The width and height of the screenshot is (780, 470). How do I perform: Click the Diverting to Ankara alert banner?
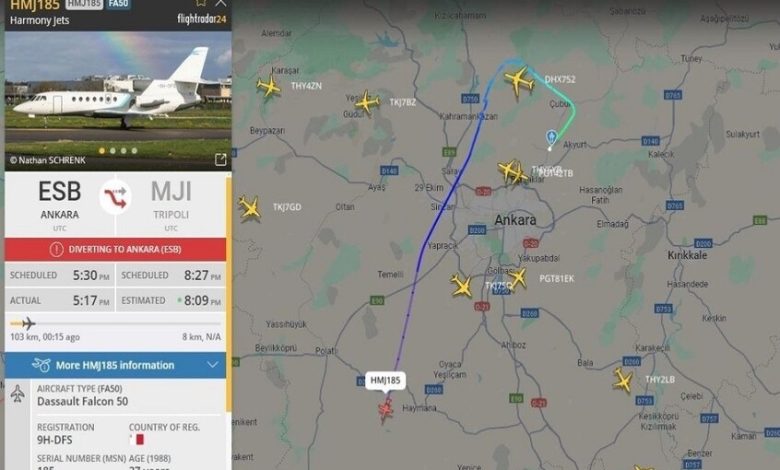115,249
